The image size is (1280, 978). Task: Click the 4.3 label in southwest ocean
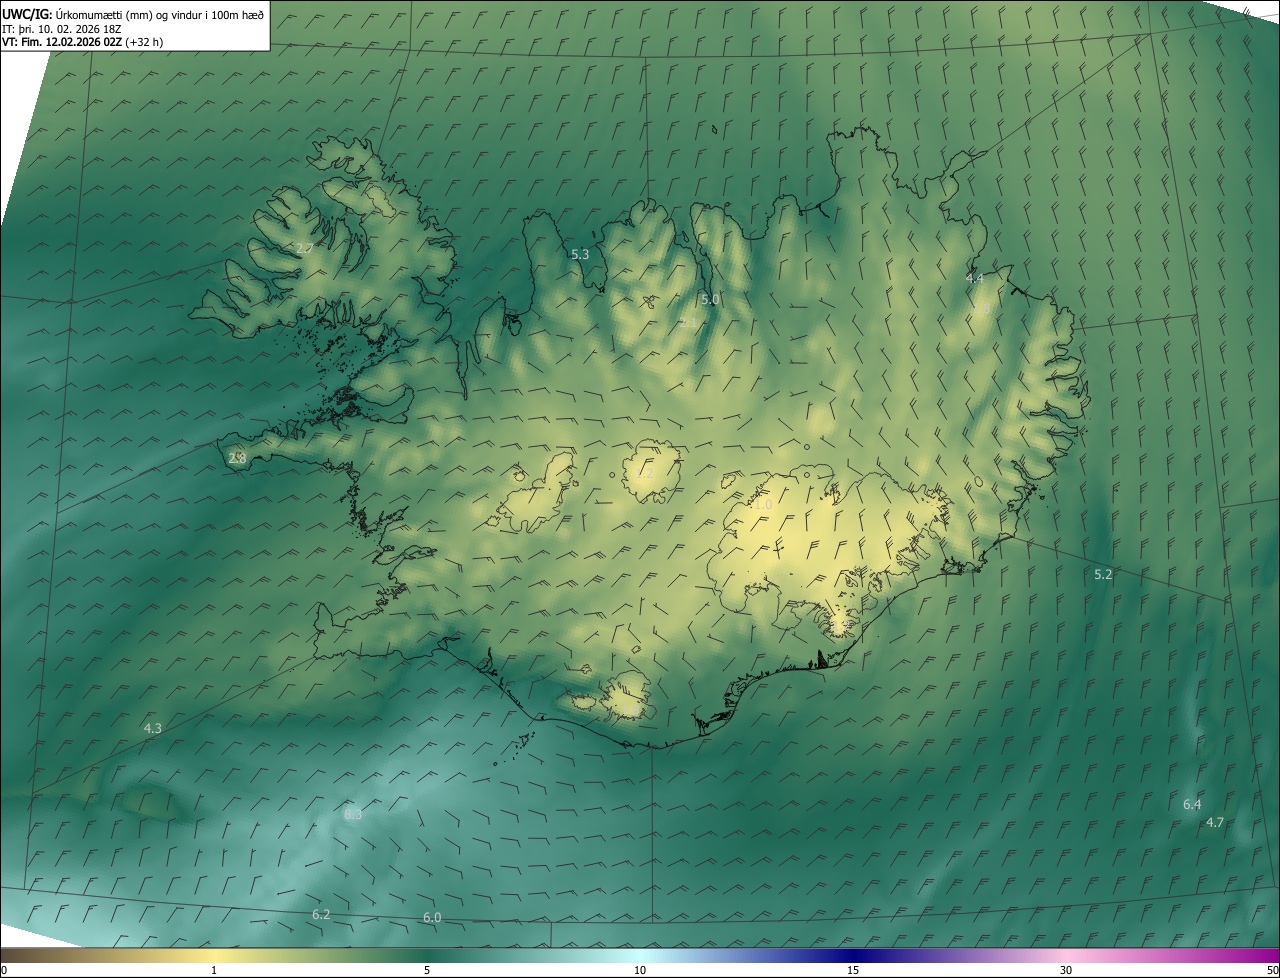[x=152, y=728]
